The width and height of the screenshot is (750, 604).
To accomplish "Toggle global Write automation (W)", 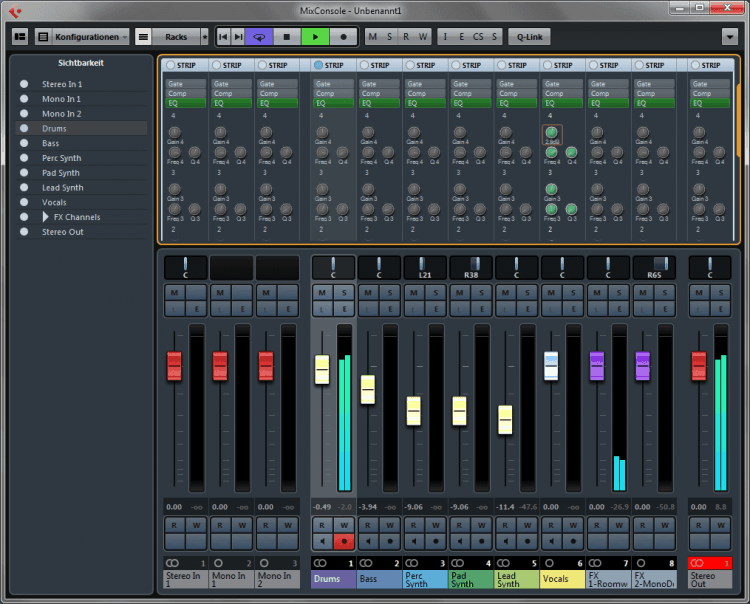I will click(x=423, y=37).
